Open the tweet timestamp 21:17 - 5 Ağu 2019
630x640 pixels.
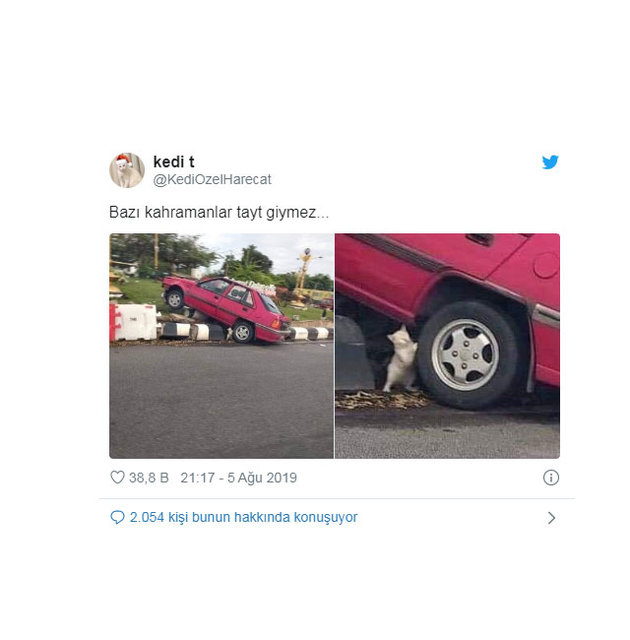pyautogui.click(x=239, y=478)
